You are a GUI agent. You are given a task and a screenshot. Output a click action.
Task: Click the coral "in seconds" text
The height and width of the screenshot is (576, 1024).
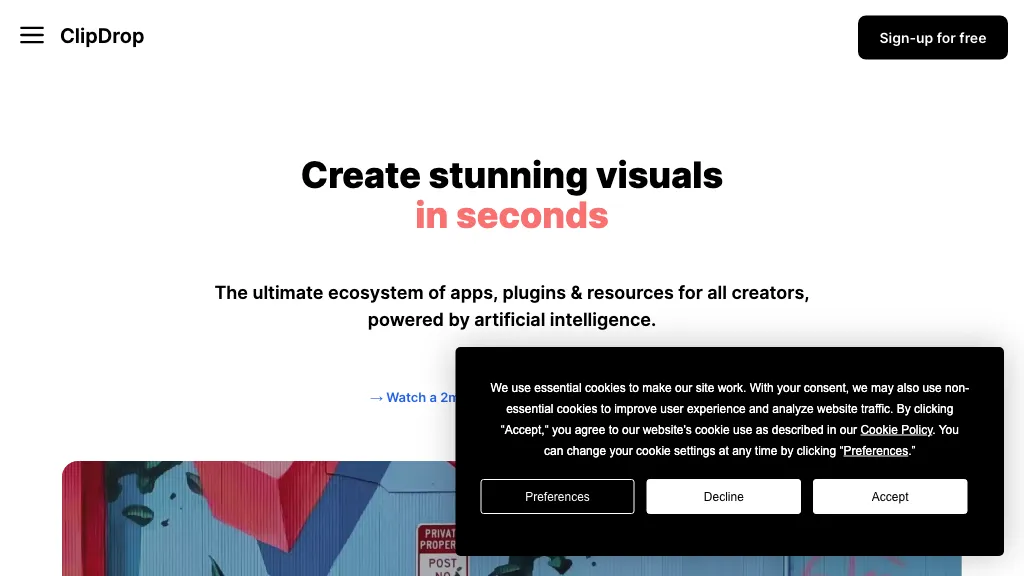pos(512,215)
